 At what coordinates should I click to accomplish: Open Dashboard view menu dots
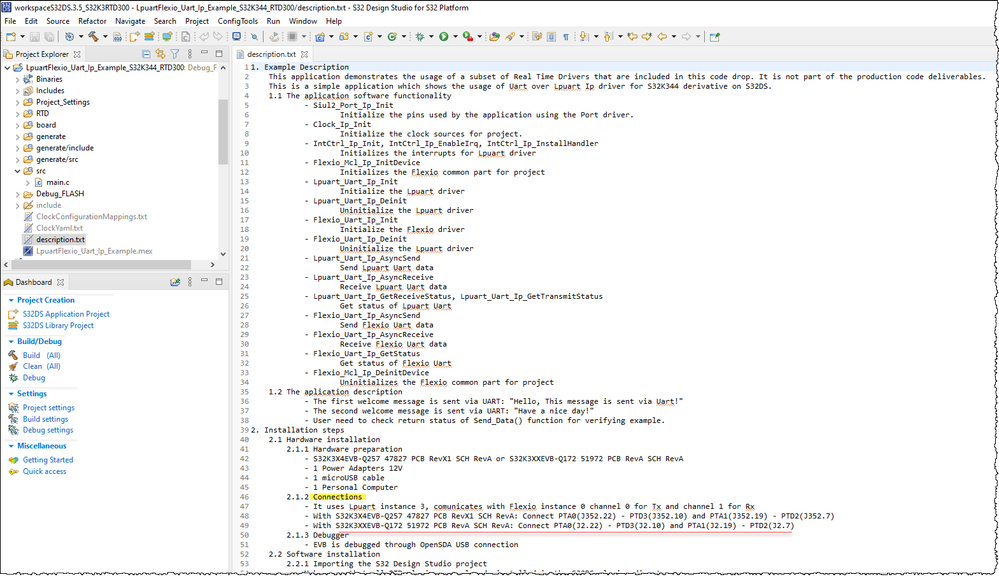point(189,282)
